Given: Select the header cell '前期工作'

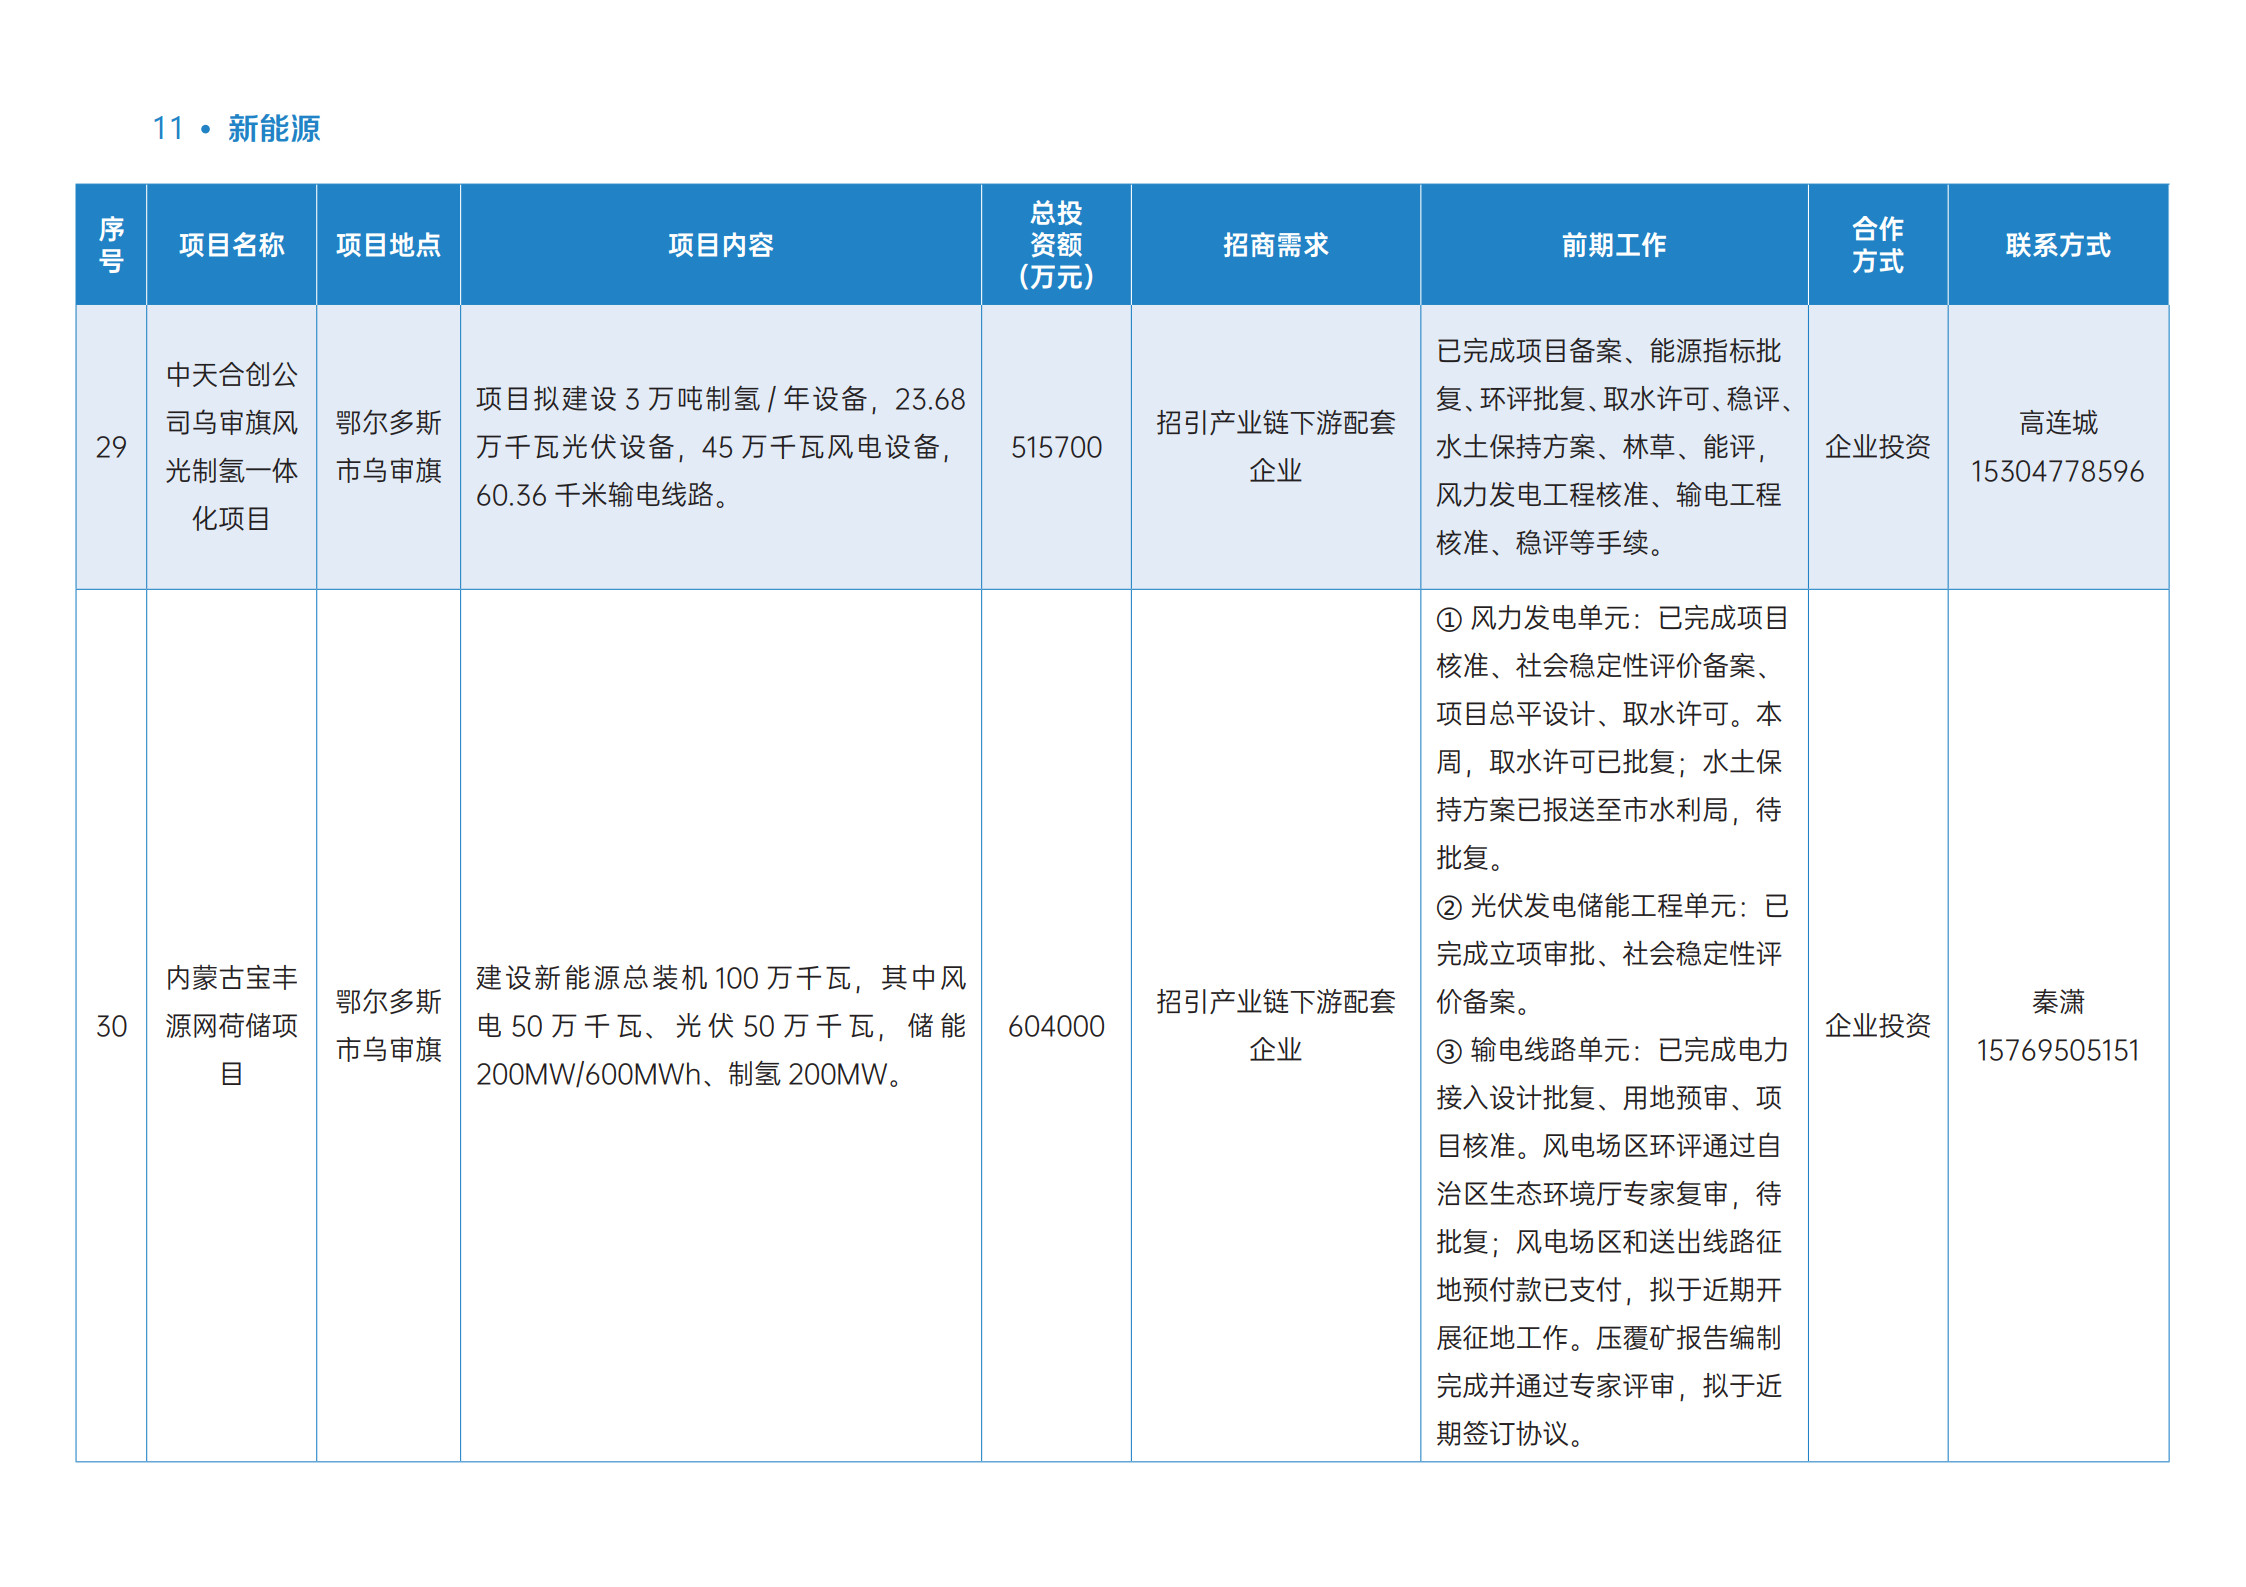Looking at the screenshot, I should (1614, 245).
